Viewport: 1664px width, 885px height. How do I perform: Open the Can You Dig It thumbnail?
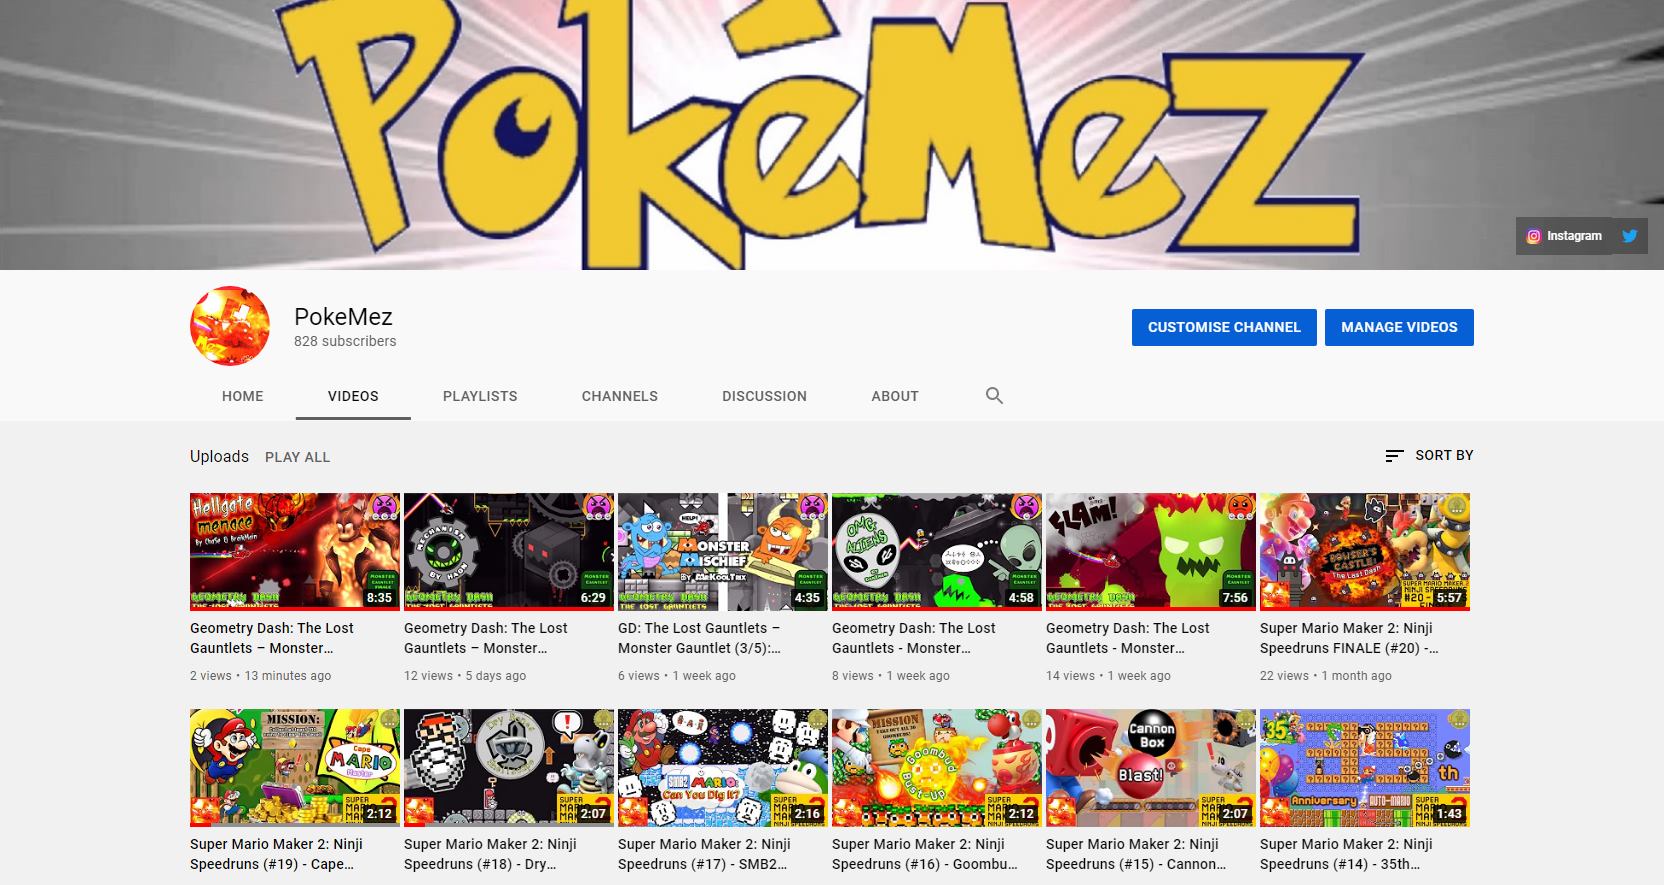(723, 768)
